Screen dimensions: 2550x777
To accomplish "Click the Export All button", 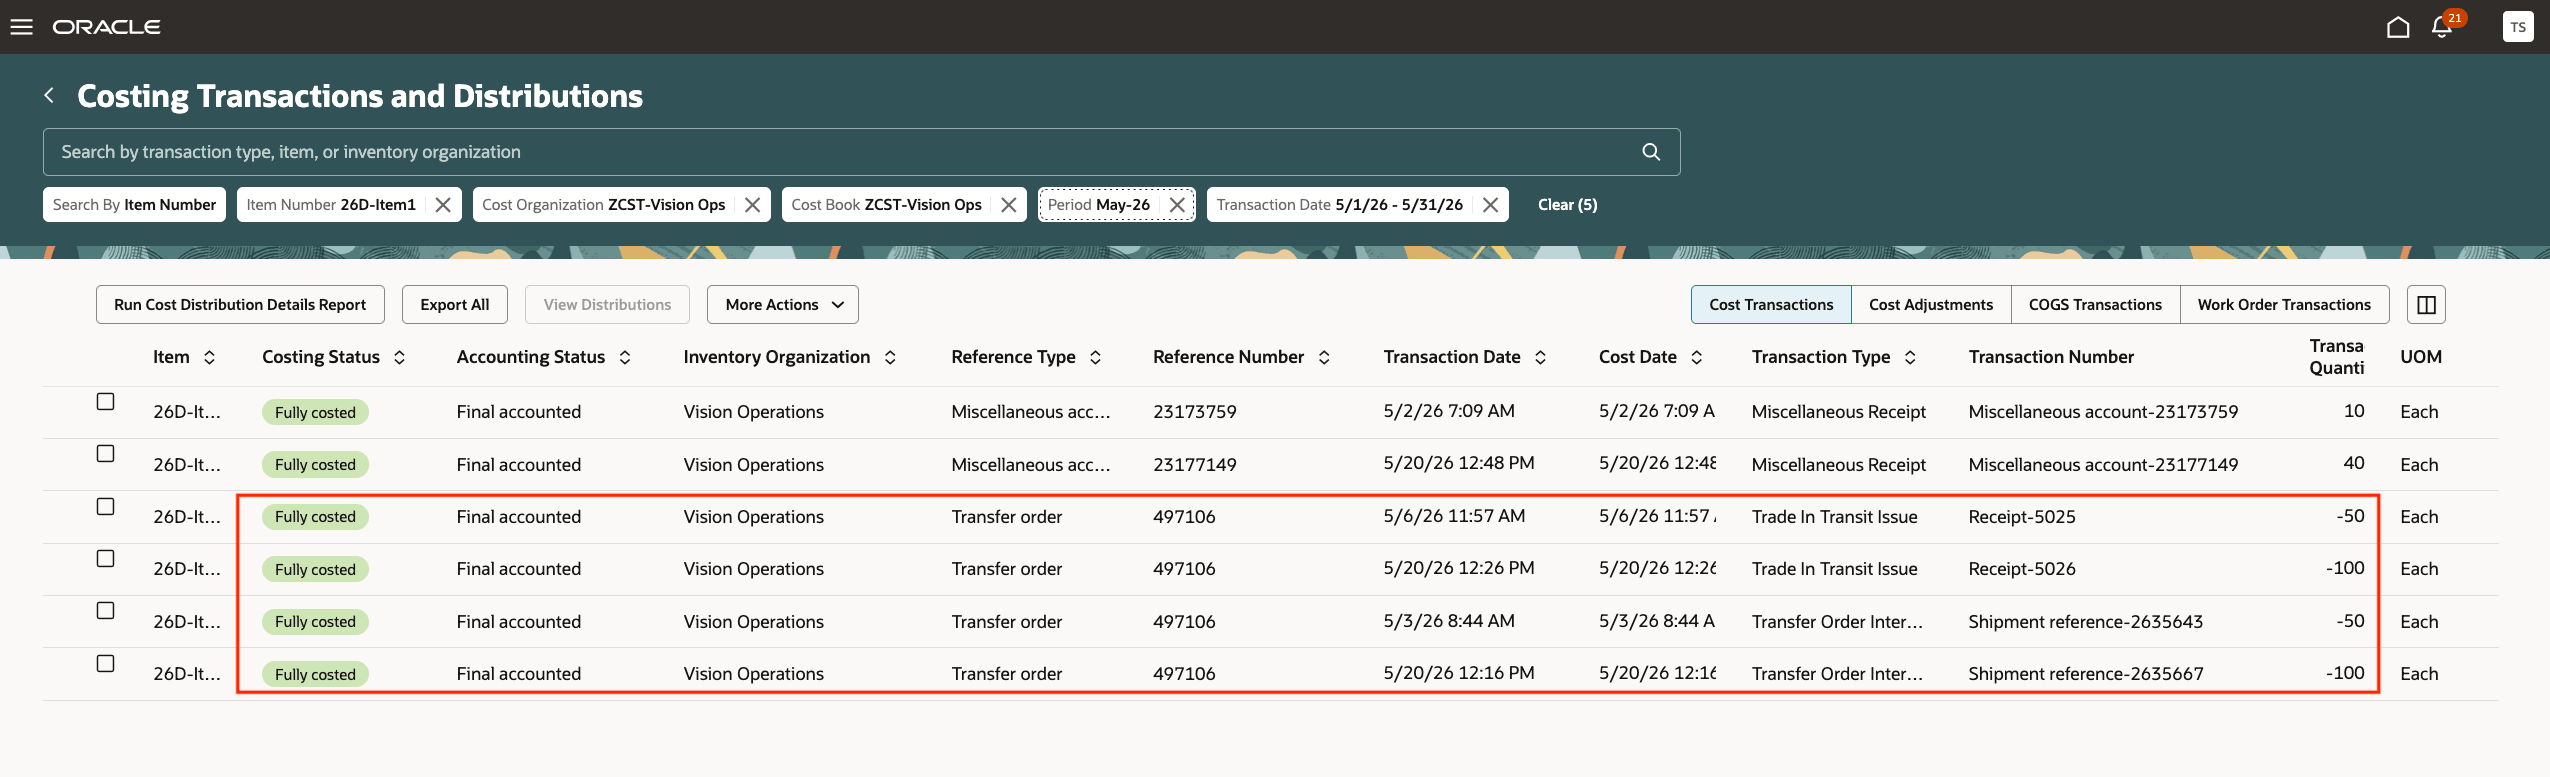I will pyautogui.click(x=455, y=305).
